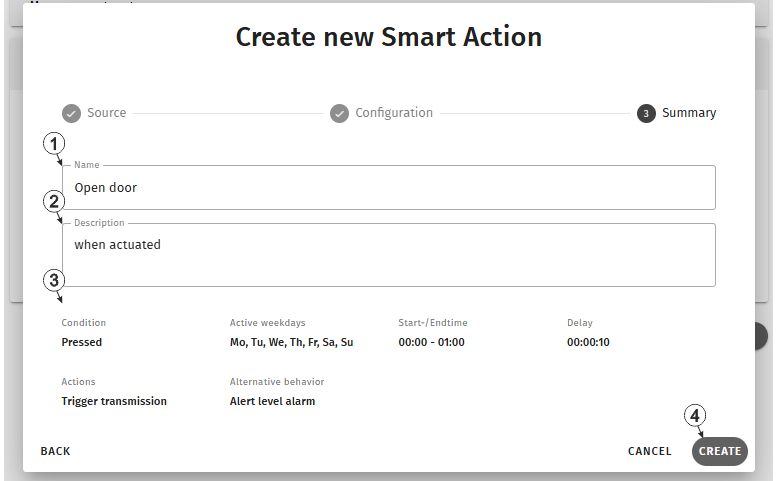Select the Trigger transmission action text
This screenshot has width=781, height=481.
pyautogui.click(x=114, y=401)
